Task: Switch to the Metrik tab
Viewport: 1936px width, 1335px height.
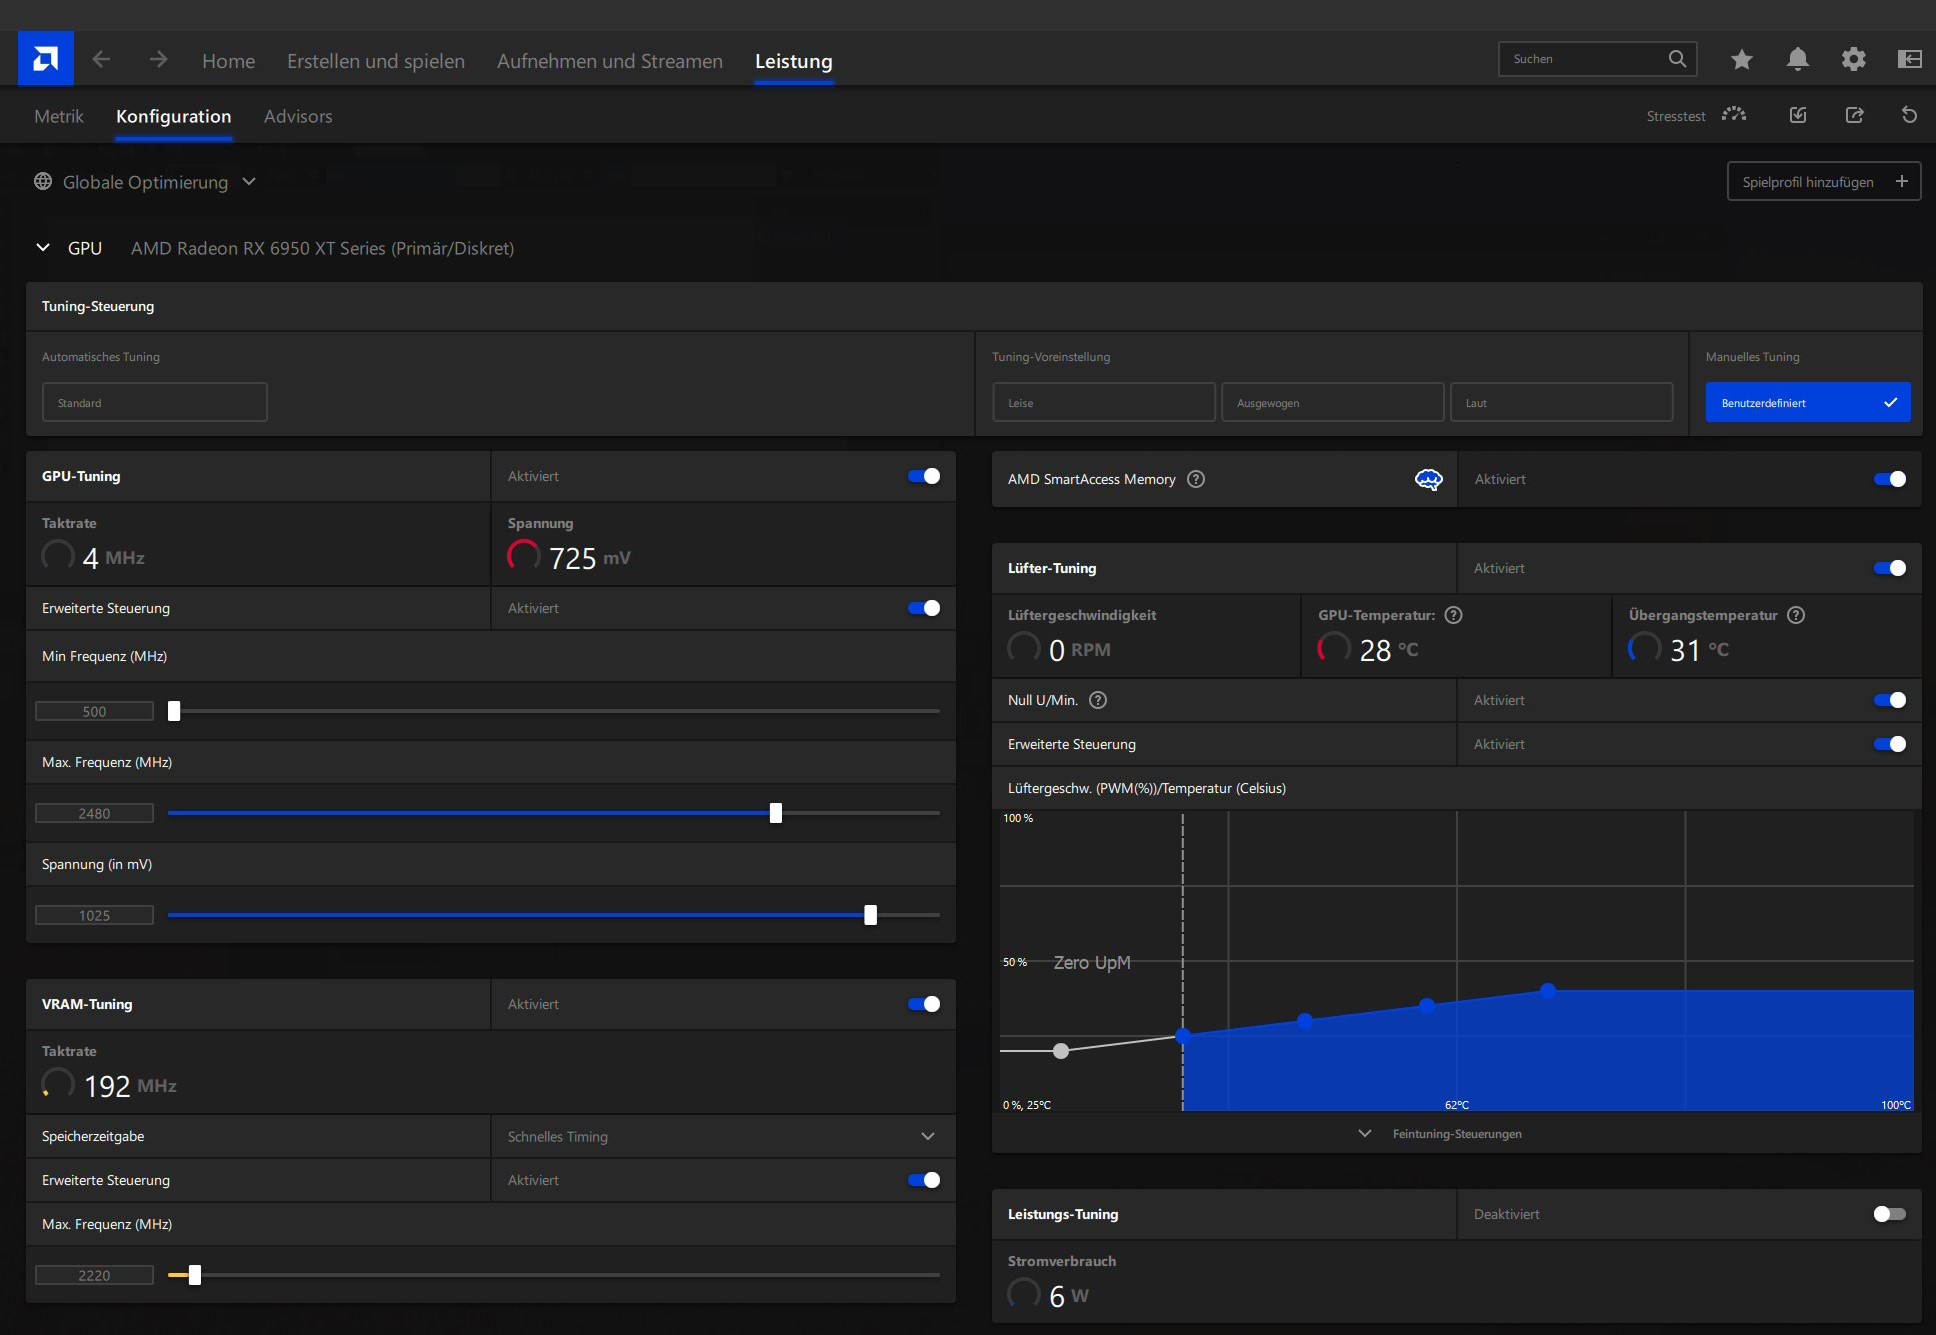Action: click(59, 116)
